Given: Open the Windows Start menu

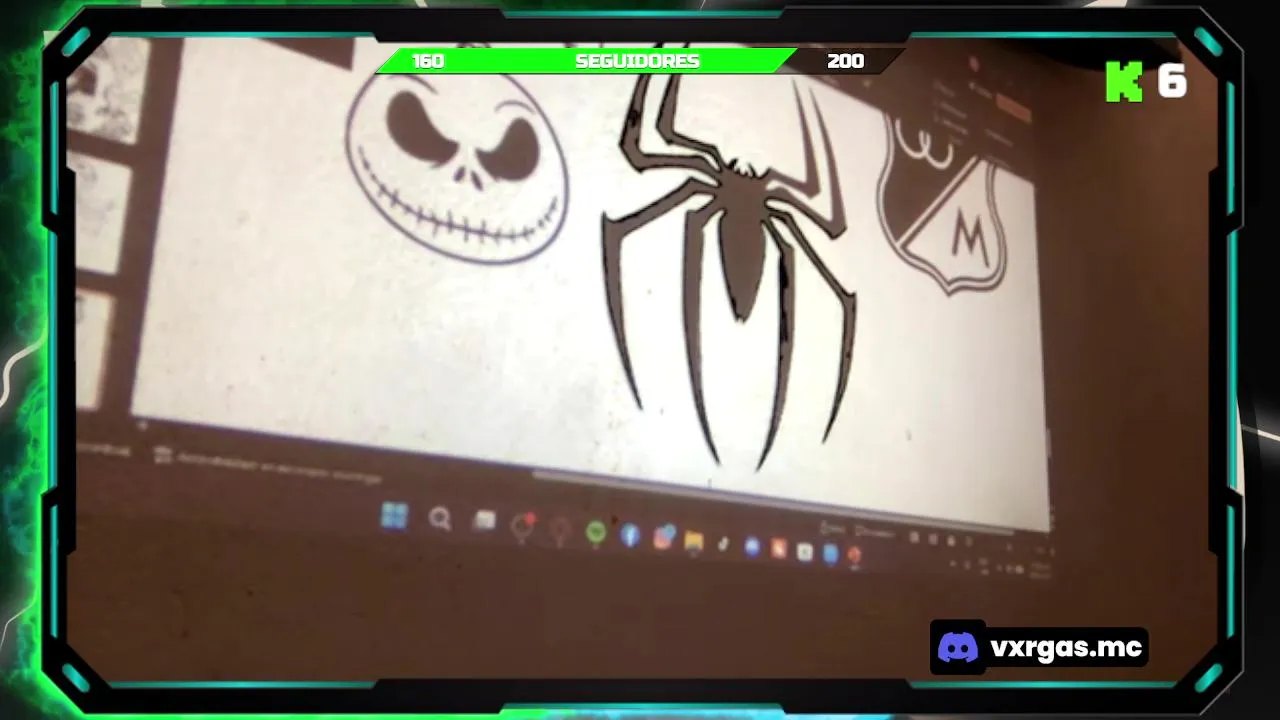Looking at the screenshot, I should (x=394, y=516).
